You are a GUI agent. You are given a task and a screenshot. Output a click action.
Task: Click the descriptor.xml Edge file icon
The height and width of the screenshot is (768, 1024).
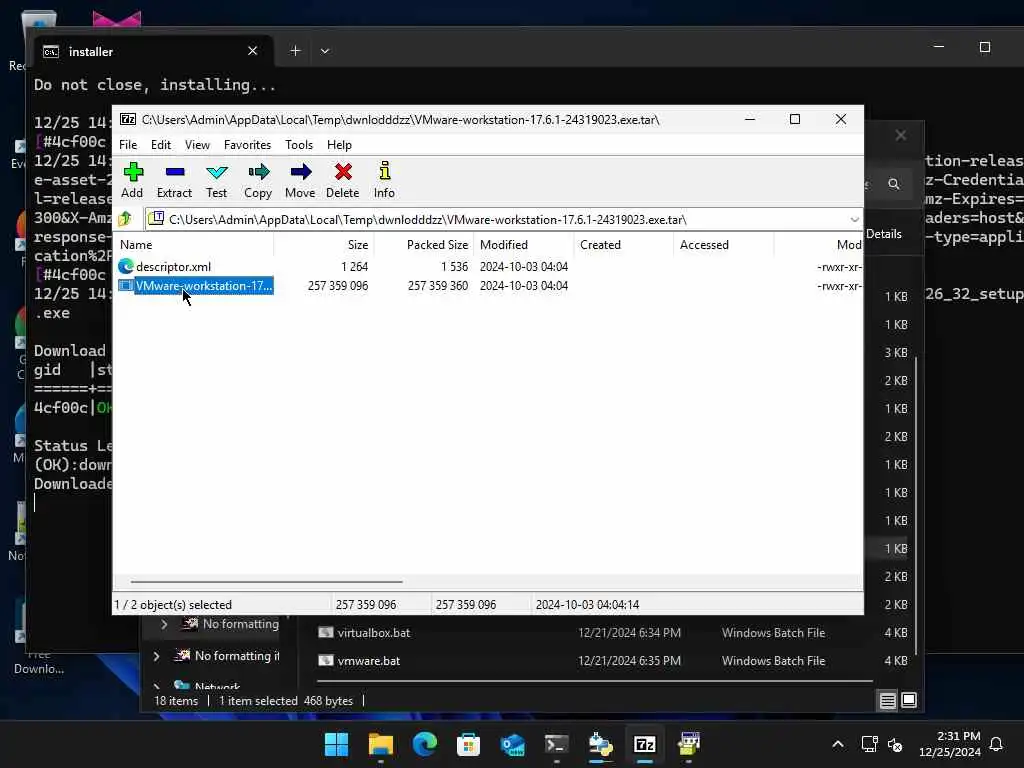click(x=125, y=266)
